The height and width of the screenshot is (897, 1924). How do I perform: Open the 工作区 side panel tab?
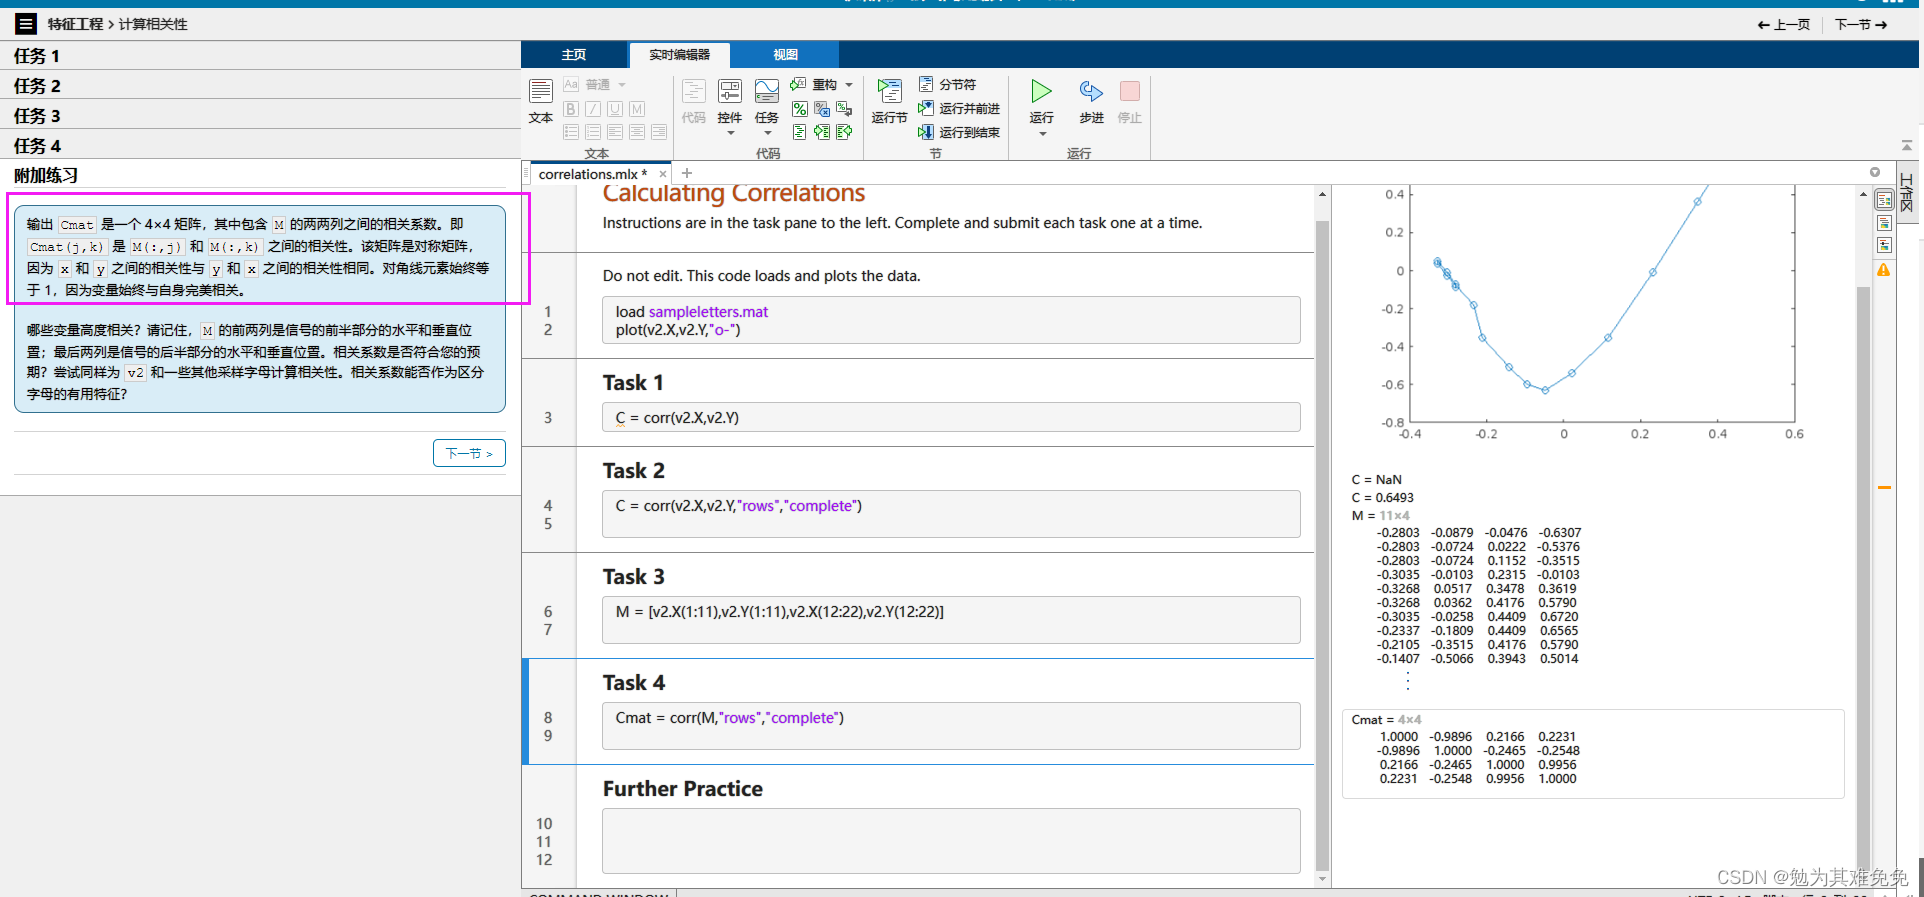[1908, 192]
